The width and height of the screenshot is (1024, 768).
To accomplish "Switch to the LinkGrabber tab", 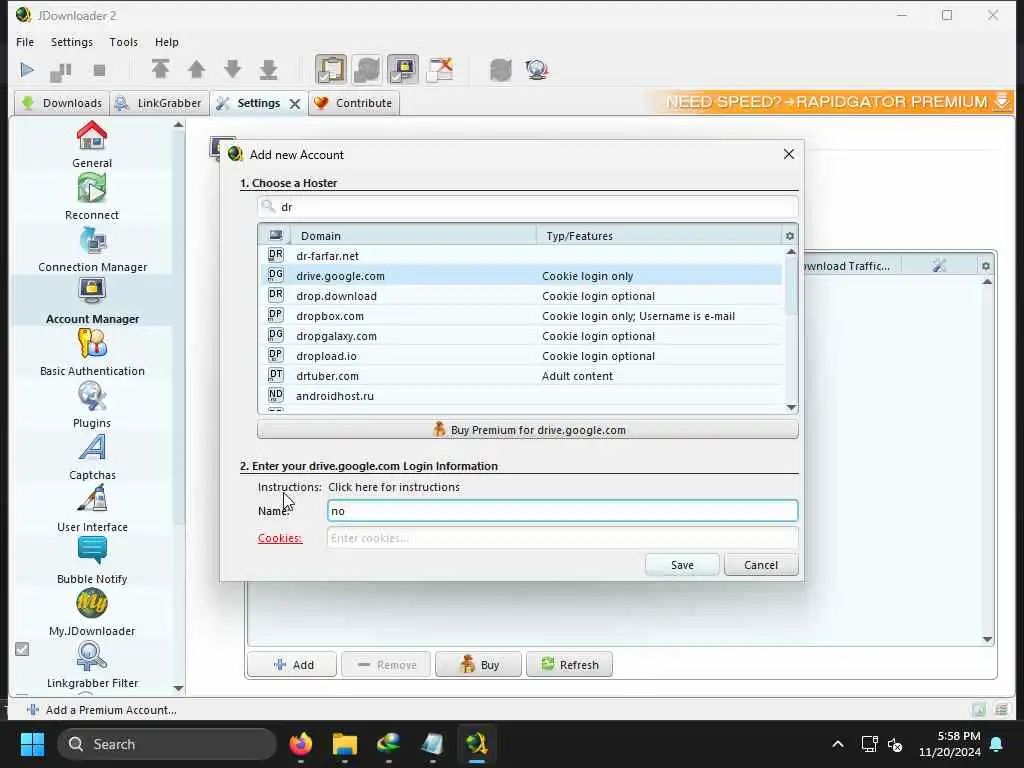I will [x=159, y=103].
